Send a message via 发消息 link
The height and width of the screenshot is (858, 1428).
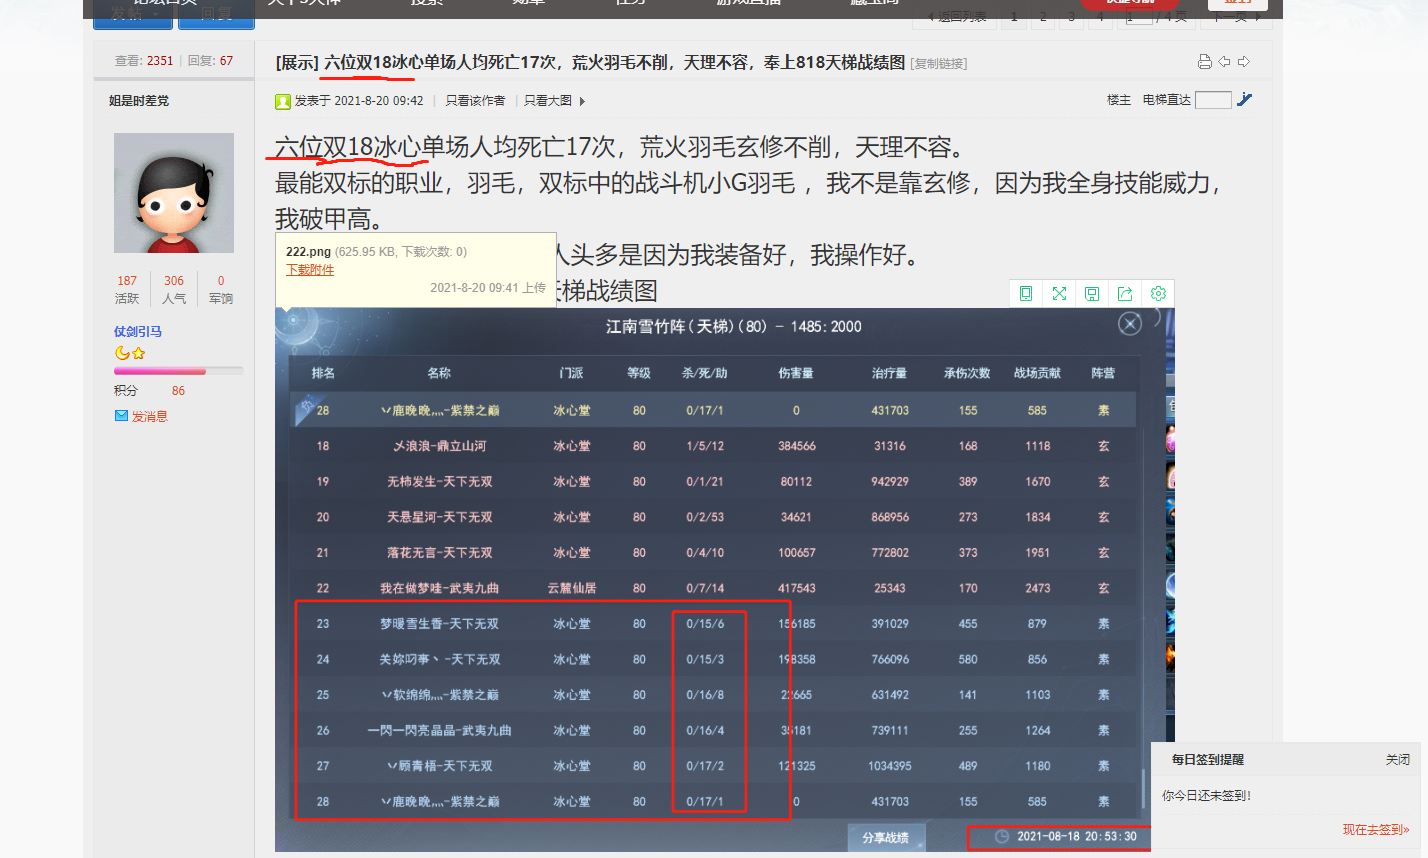click(x=149, y=416)
